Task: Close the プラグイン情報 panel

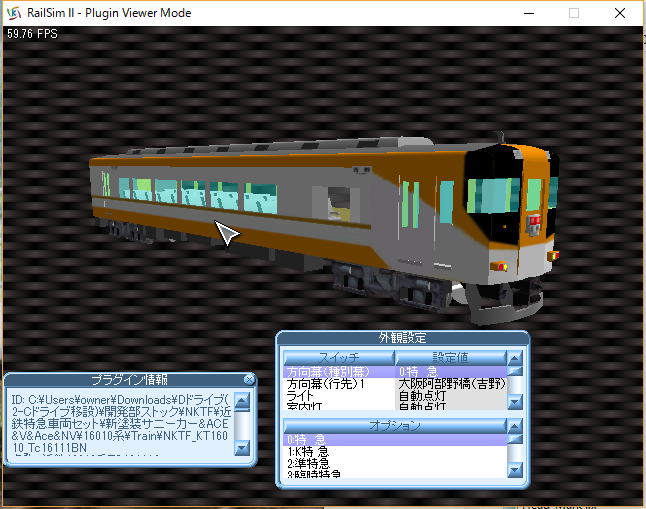Action: coord(249,379)
